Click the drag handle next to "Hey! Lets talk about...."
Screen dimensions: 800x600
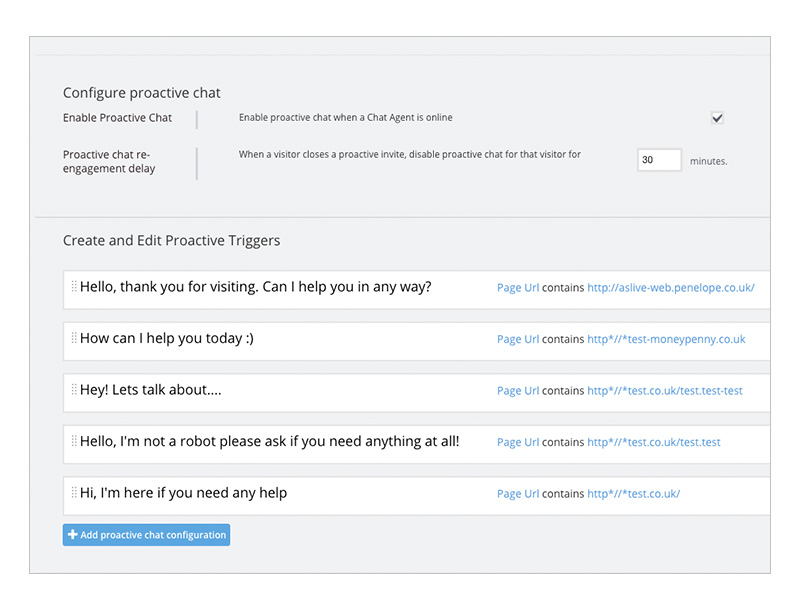pyautogui.click(x=74, y=390)
